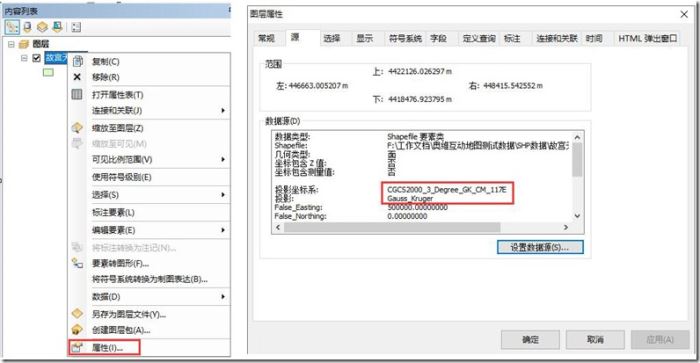This screenshot has height=363, width=700.
Task: Expand 数据(D) submenu arrow
Action: click(223, 296)
